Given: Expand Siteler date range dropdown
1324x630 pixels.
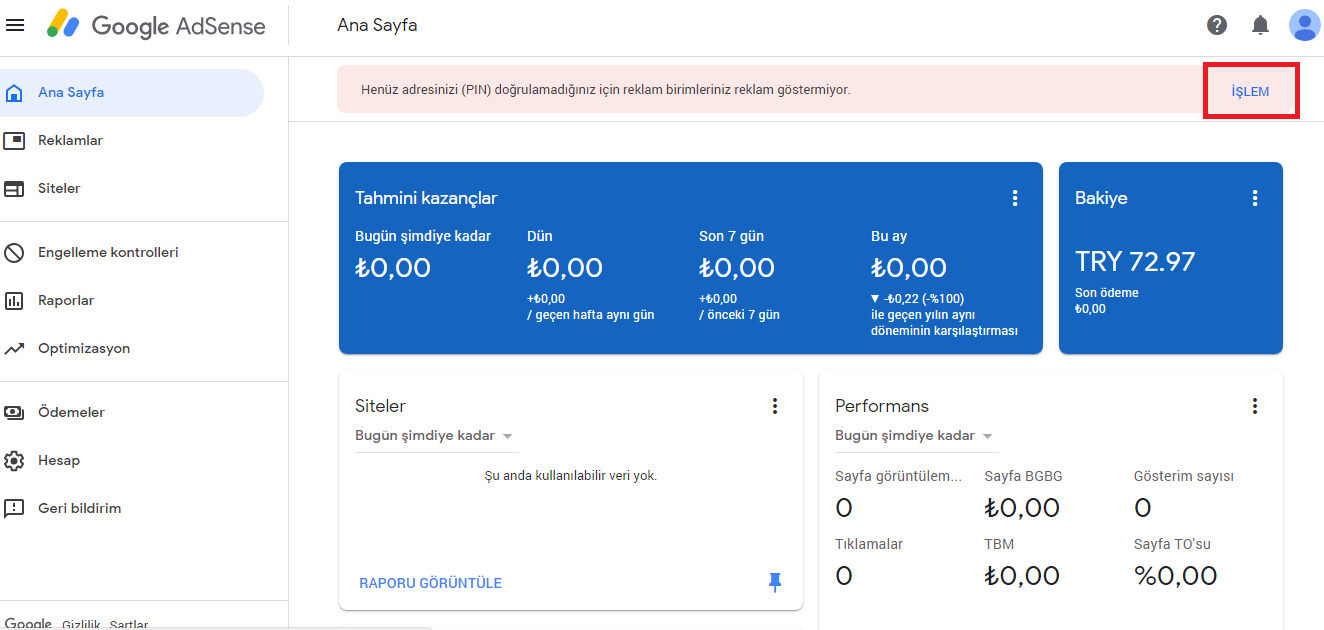Looking at the screenshot, I should (436, 436).
